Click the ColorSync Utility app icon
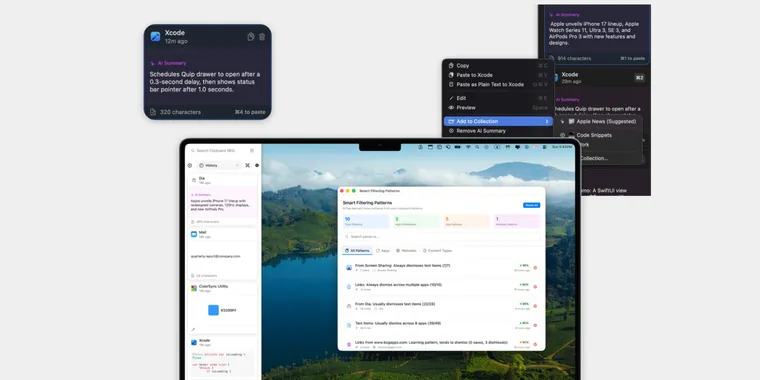This screenshot has height=380, width=760. 194,288
